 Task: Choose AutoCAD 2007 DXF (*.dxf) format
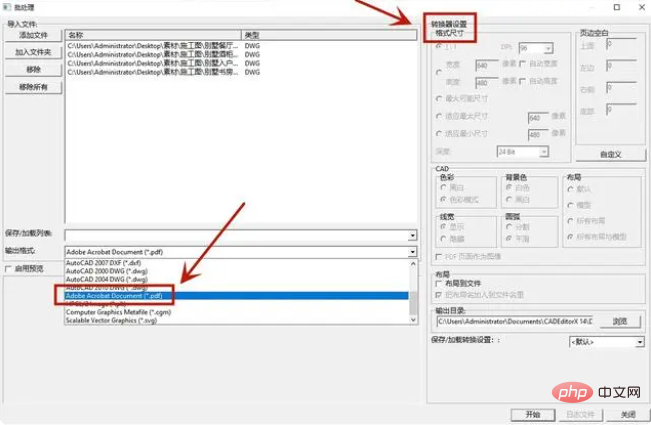tap(103, 263)
